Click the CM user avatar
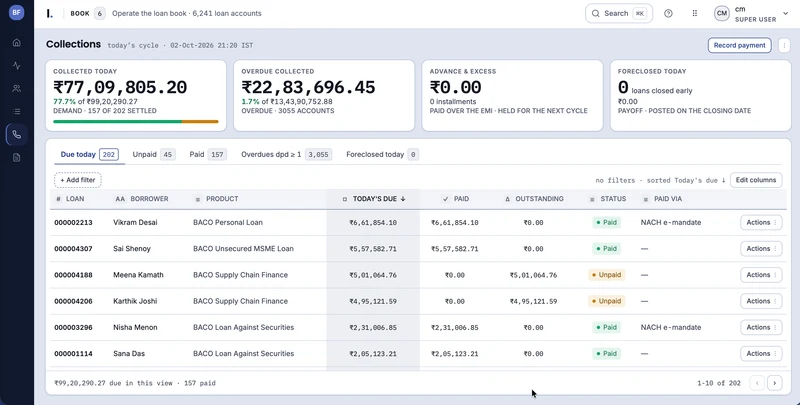Viewport: 800px width, 405px height. pos(721,14)
